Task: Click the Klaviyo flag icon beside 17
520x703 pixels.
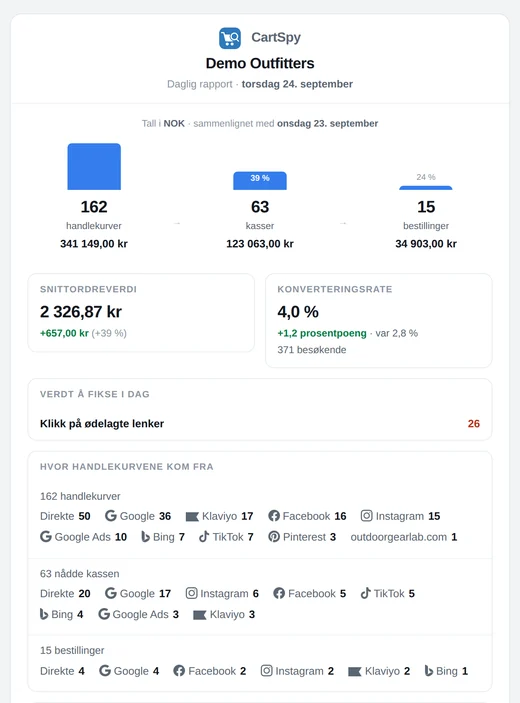Action: coord(192,516)
